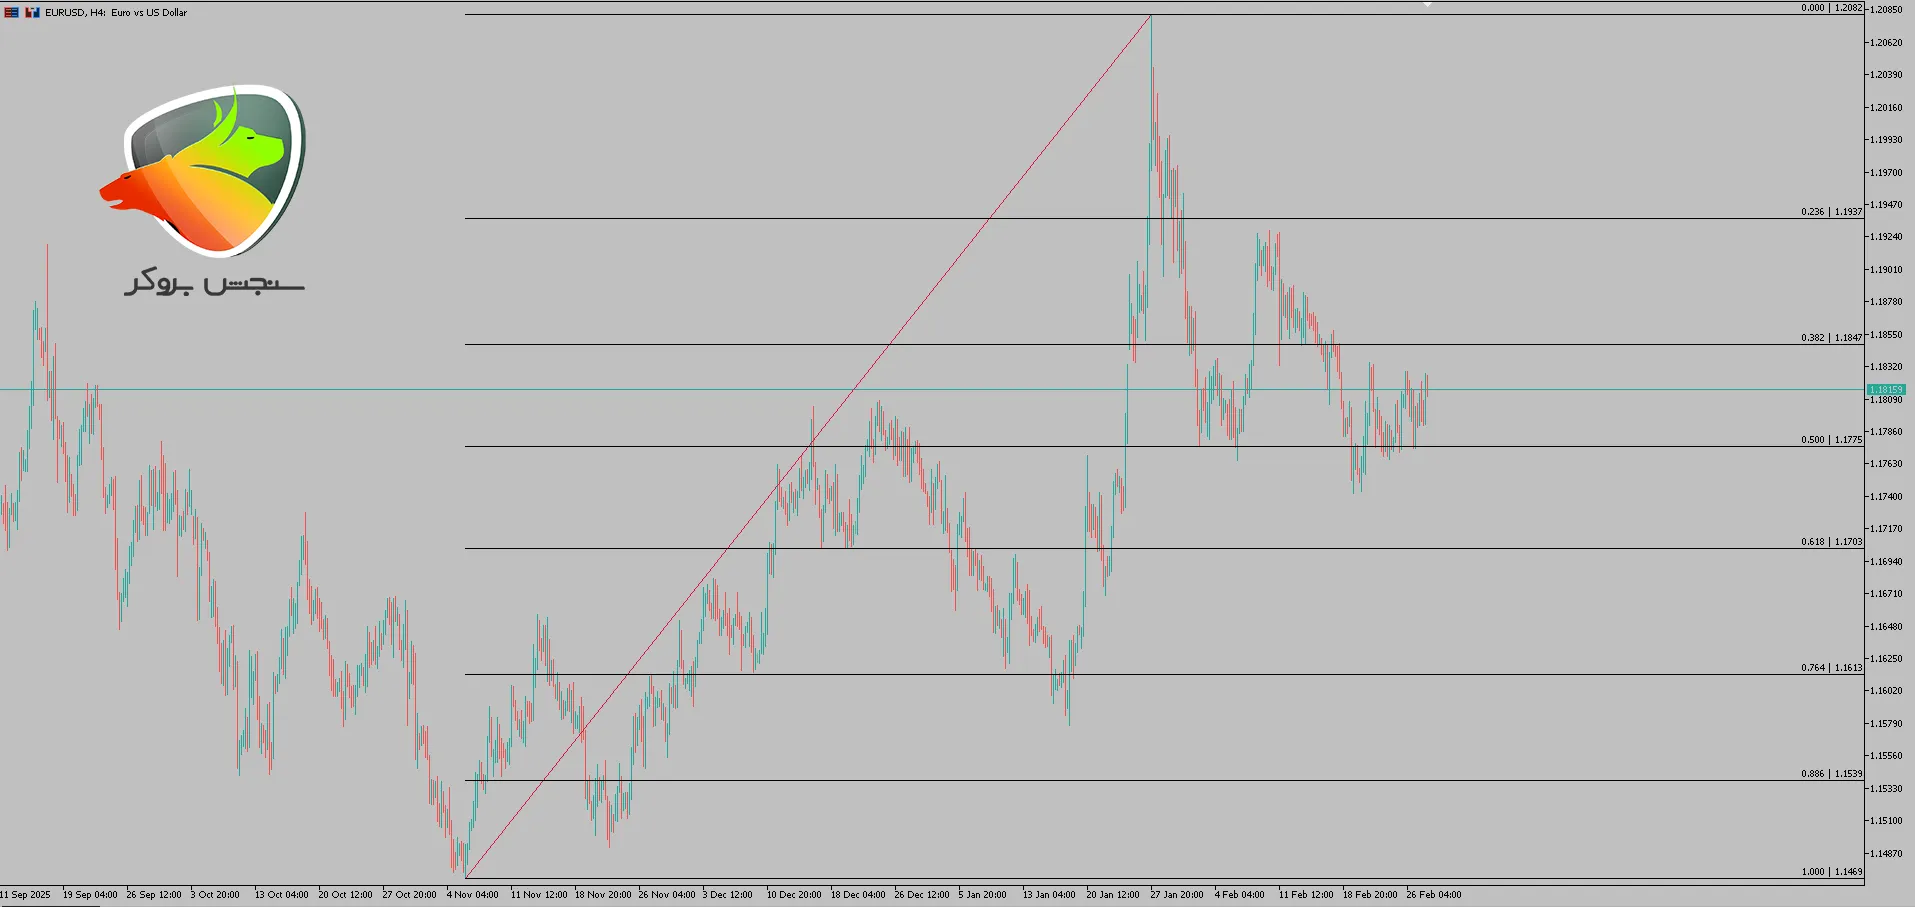Click price scale value 1.16710
Viewport: 1915px width, 907px height.
pos(1886,594)
